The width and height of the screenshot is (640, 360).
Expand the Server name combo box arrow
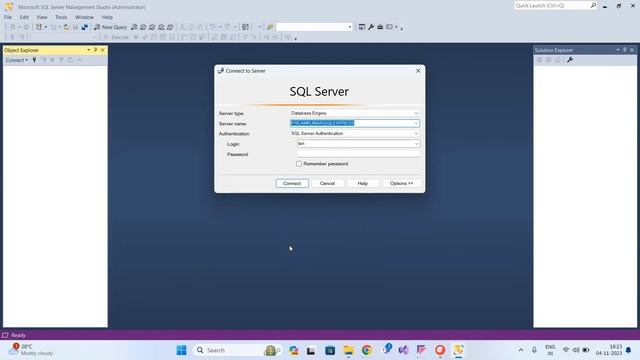tap(416, 123)
